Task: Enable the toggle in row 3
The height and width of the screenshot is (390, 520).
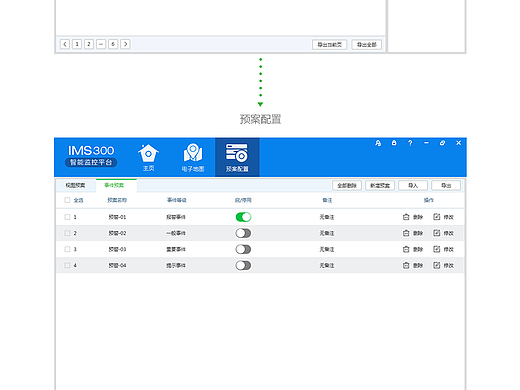Action: click(243, 249)
